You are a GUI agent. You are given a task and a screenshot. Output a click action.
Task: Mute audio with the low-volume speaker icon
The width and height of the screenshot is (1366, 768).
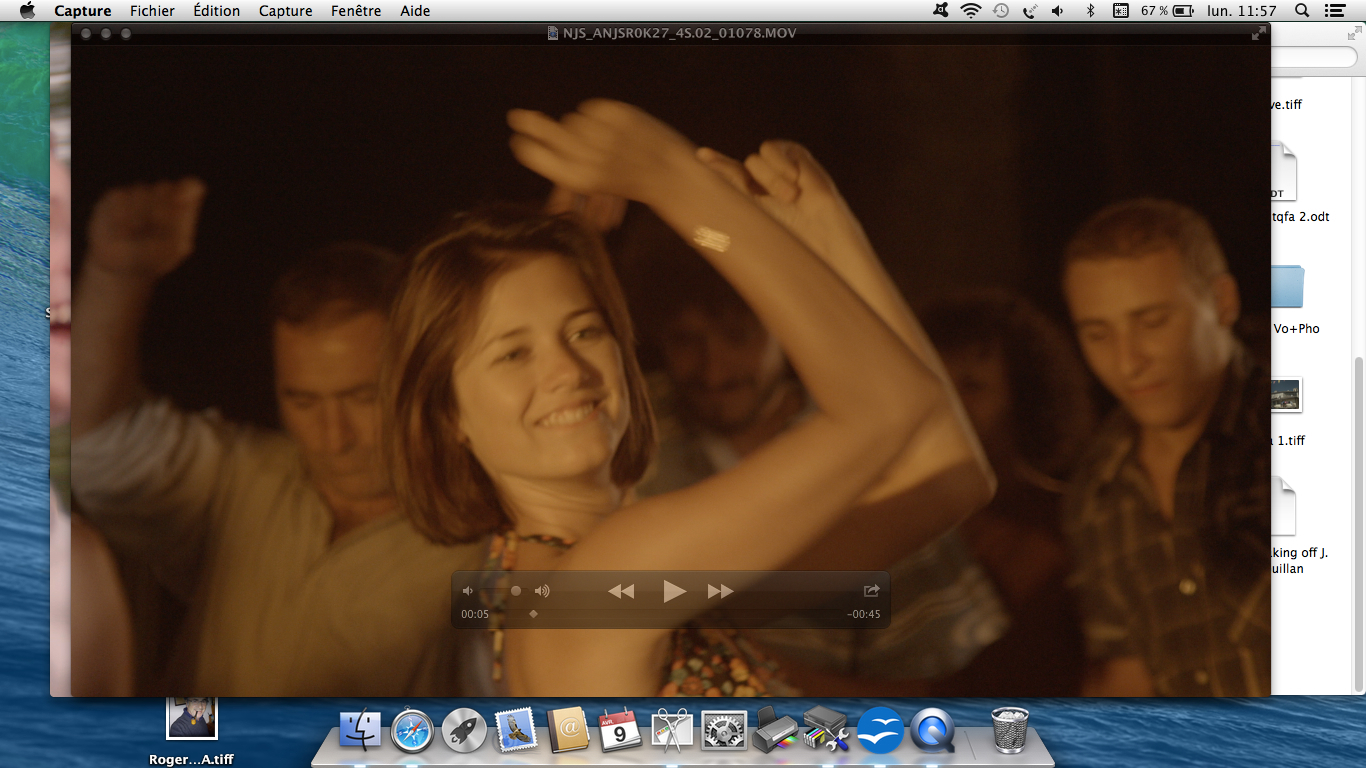[x=467, y=591]
